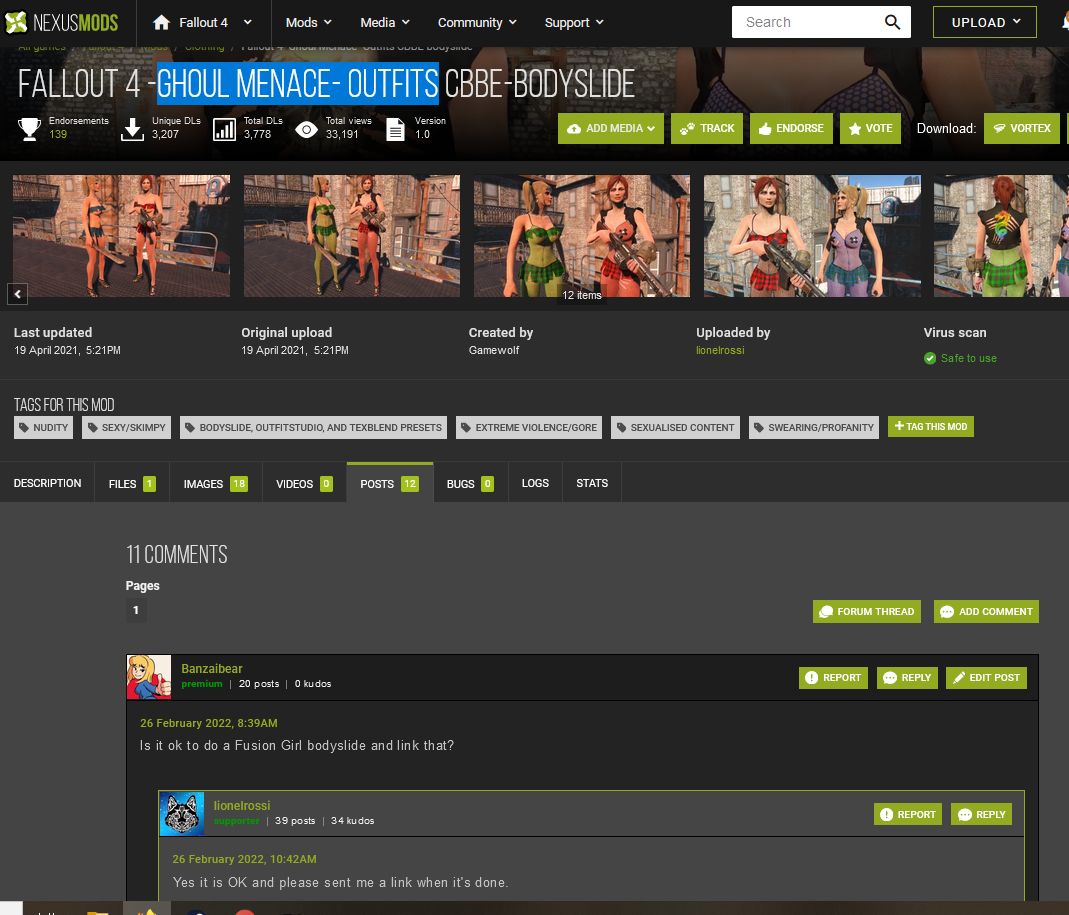Open the ADD MEDIA dropdown button
Image resolution: width=1069 pixels, height=915 pixels.
click(611, 128)
